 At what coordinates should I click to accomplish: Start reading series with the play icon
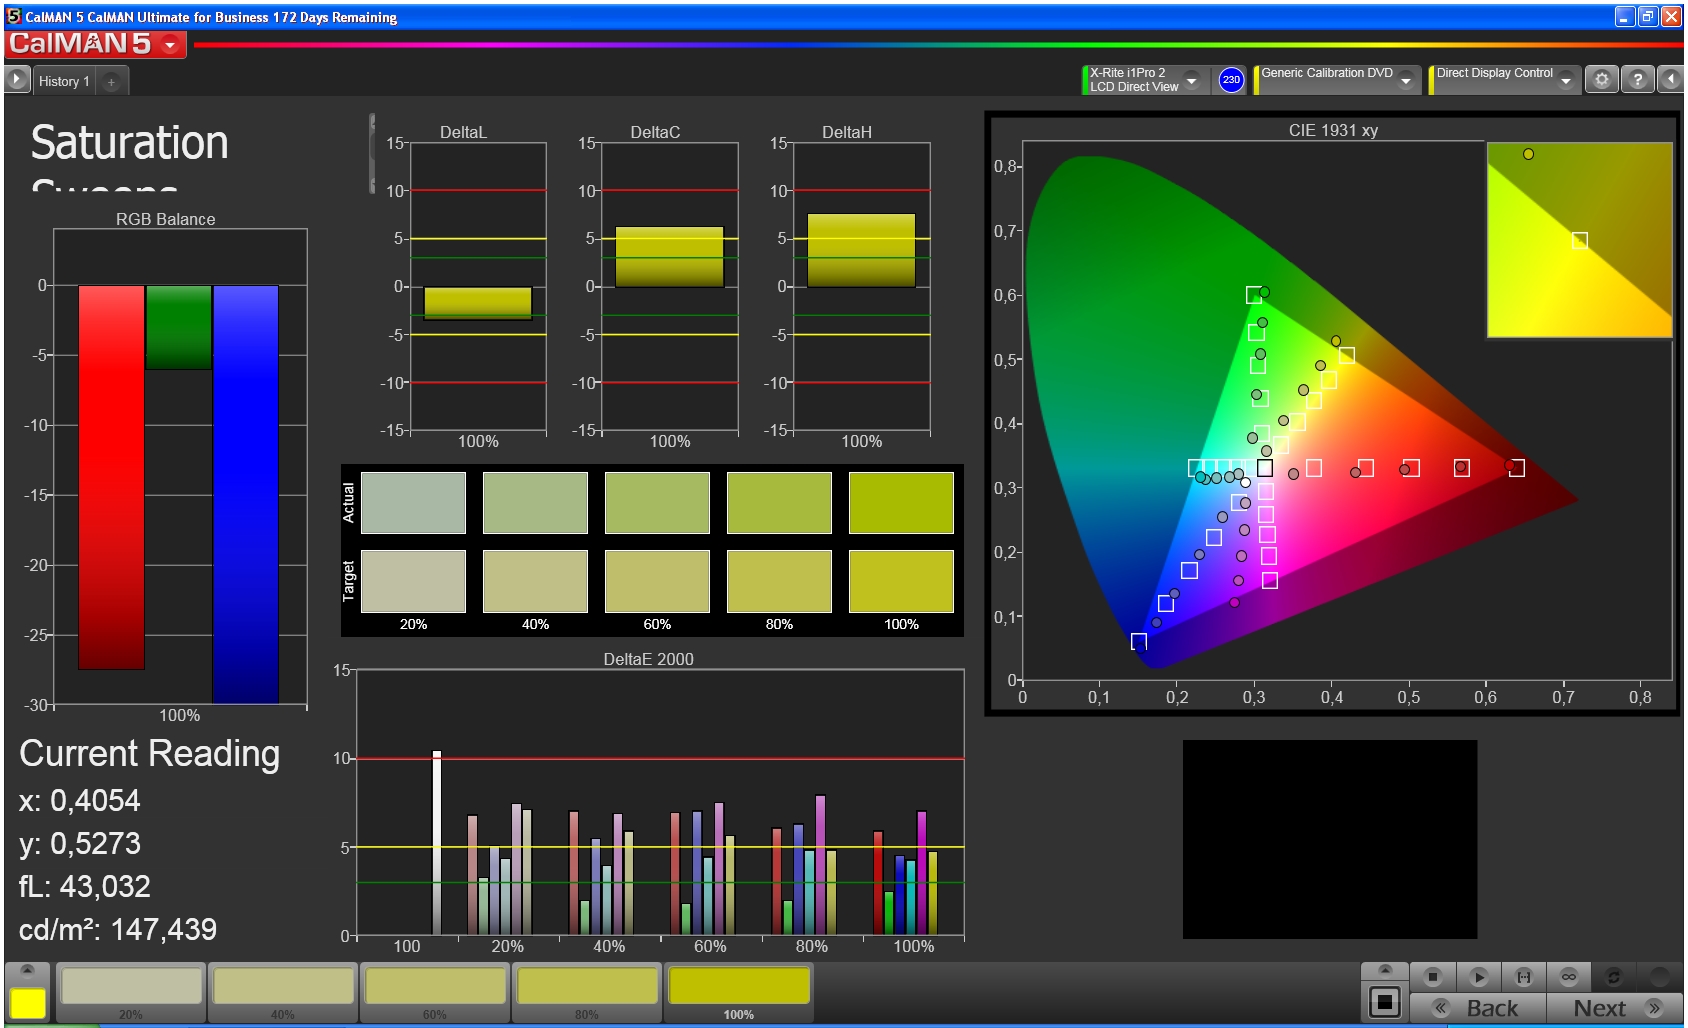pyautogui.click(x=1478, y=976)
